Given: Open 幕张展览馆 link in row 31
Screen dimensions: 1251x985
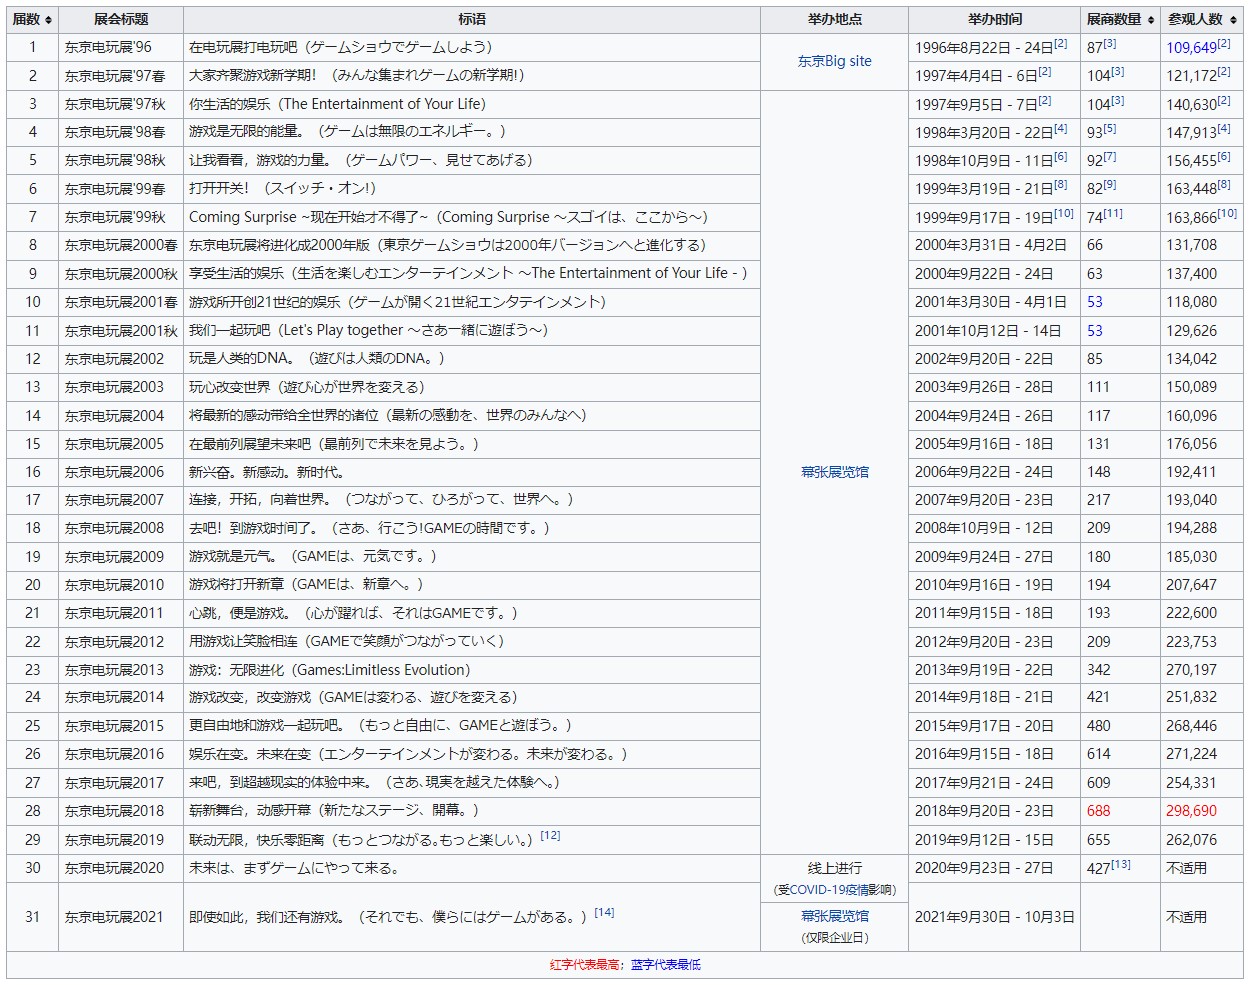Looking at the screenshot, I should (x=834, y=916).
